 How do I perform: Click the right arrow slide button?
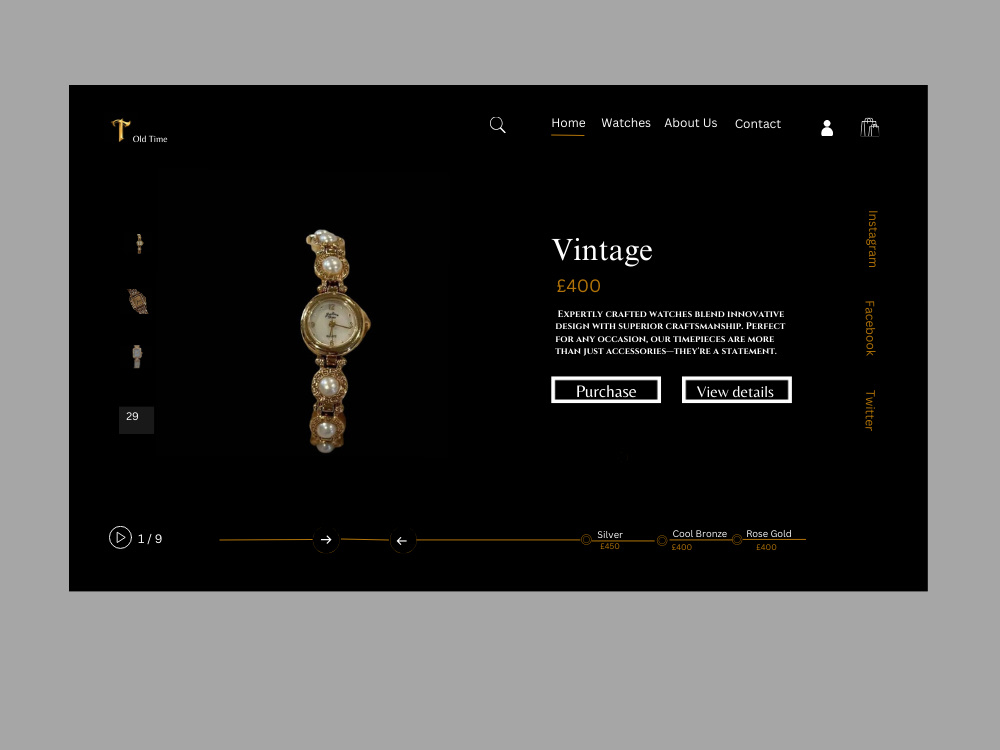pos(326,540)
